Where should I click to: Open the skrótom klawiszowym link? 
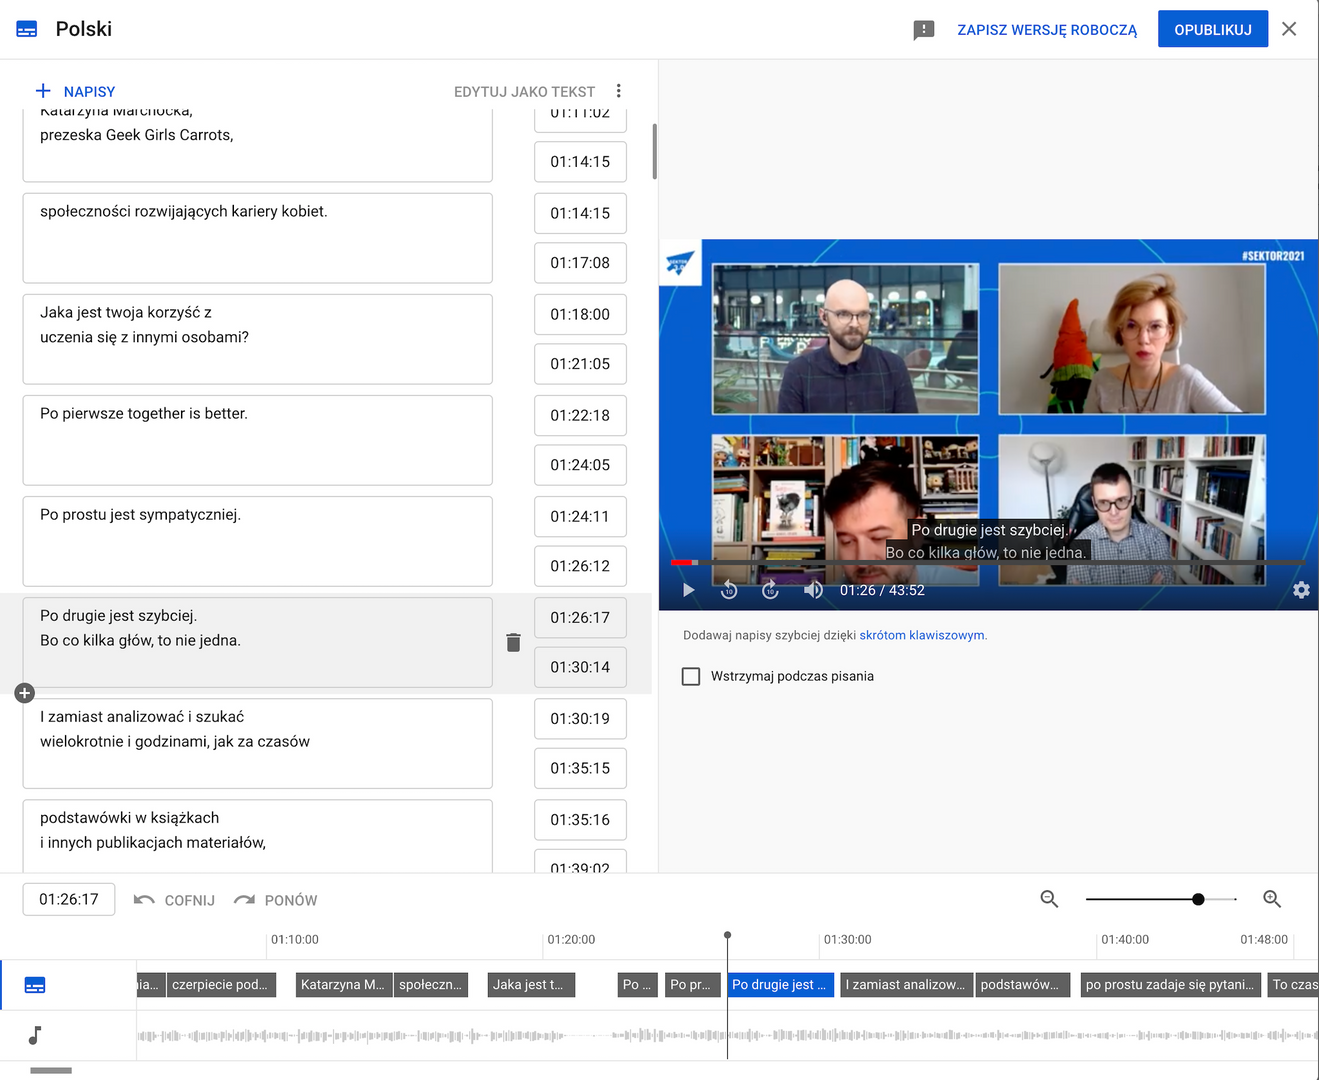click(x=921, y=635)
